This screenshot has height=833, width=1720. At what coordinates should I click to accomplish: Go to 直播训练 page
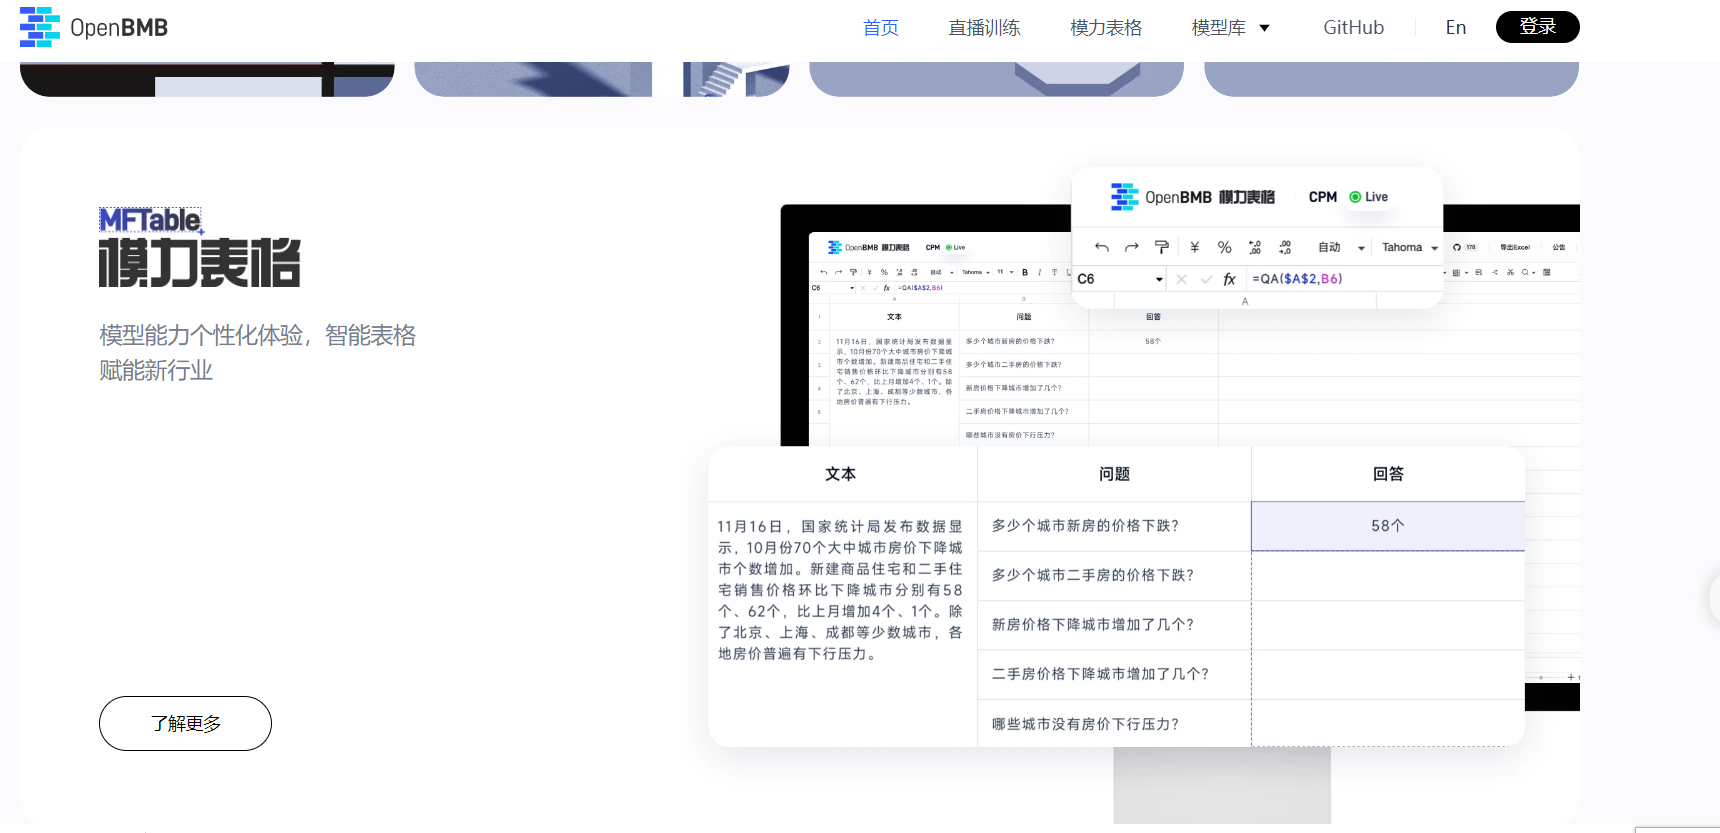984,28
